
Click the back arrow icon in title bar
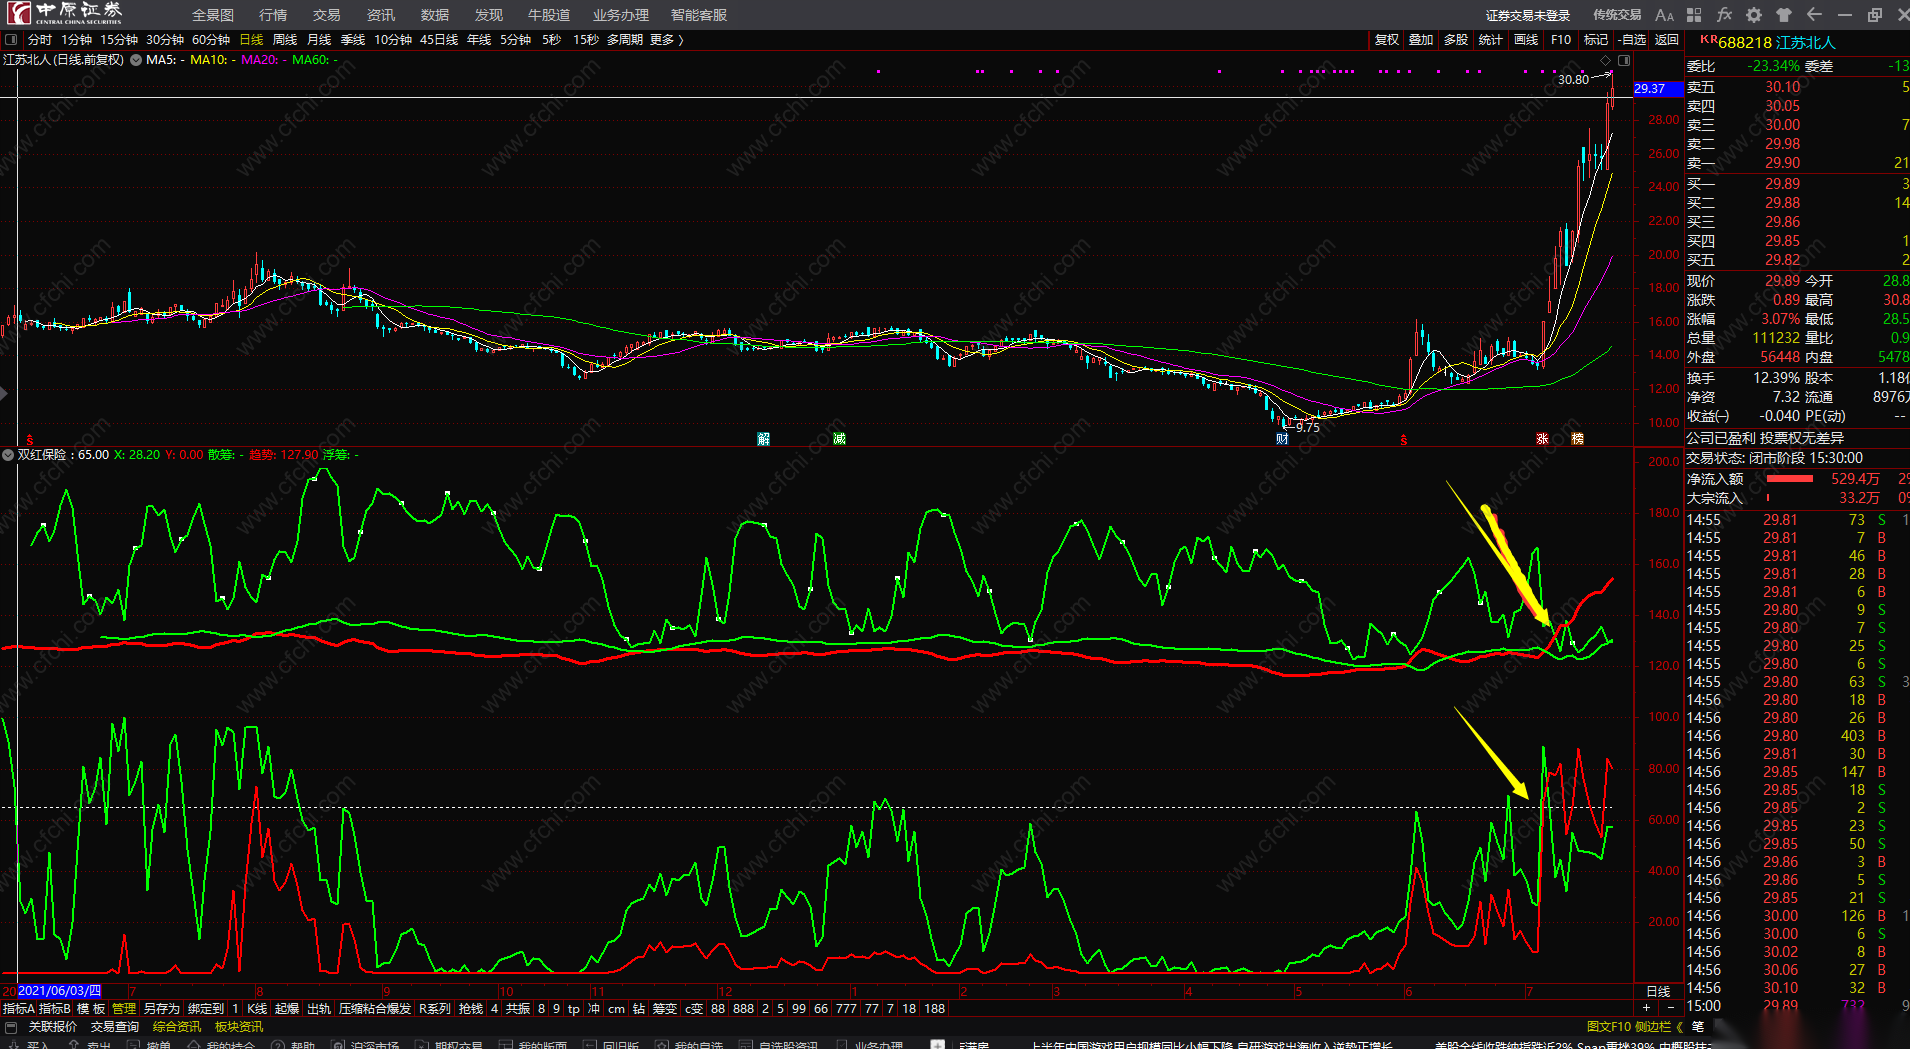click(1814, 15)
